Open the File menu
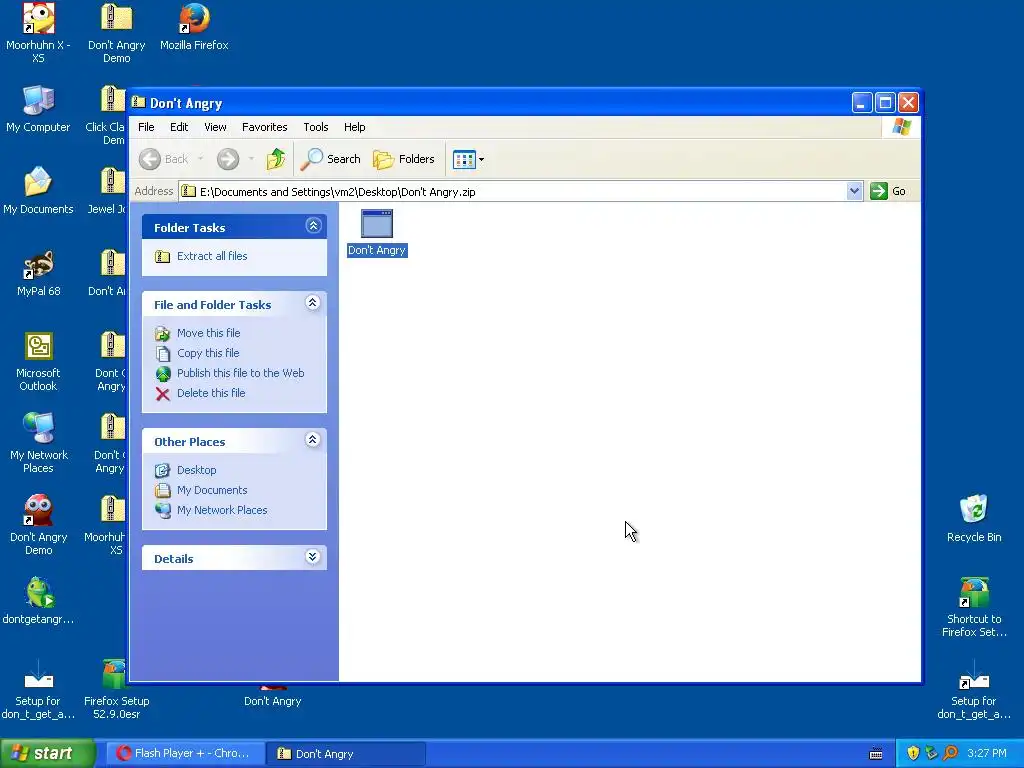 [x=146, y=127]
